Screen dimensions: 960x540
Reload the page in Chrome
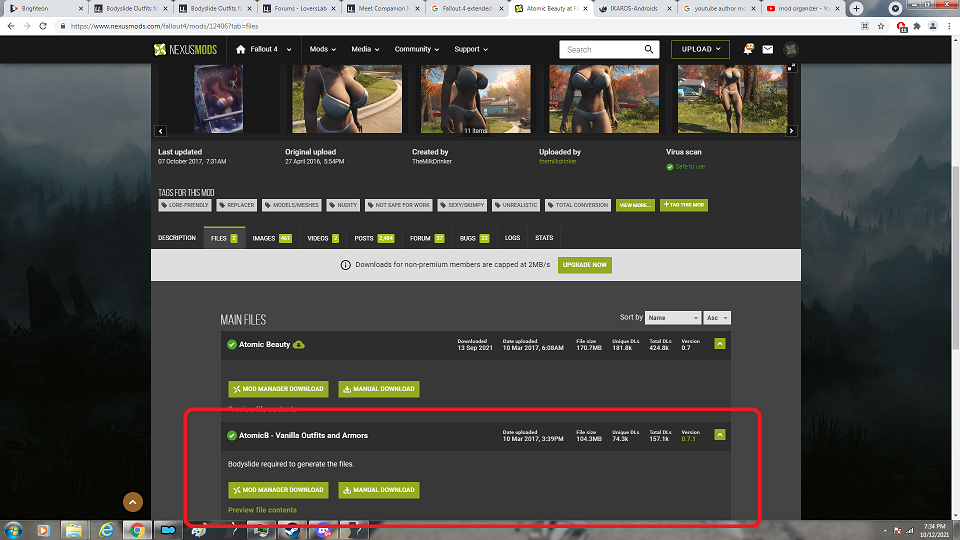tap(43, 26)
